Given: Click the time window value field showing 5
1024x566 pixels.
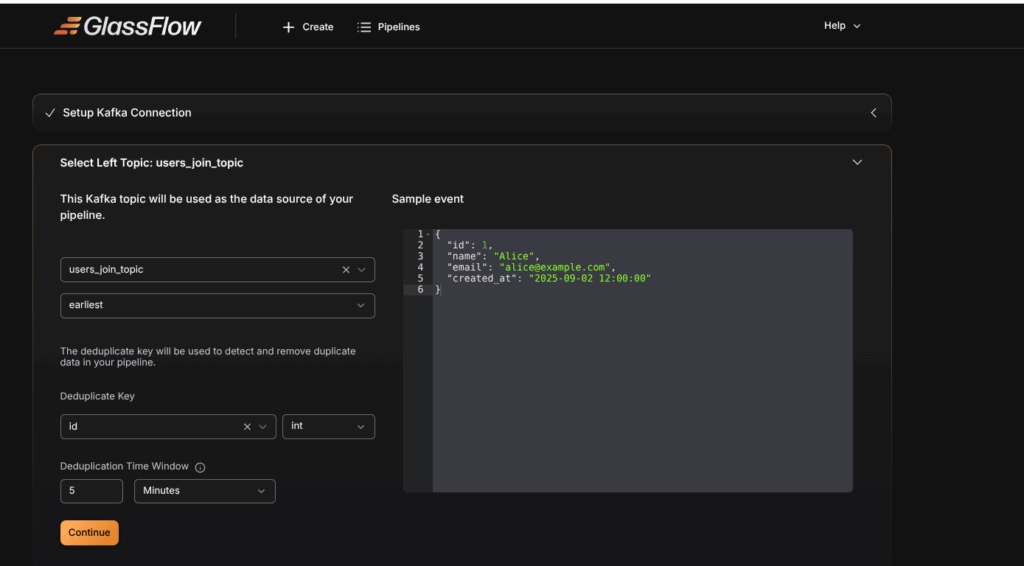Looking at the screenshot, I should point(91,491).
